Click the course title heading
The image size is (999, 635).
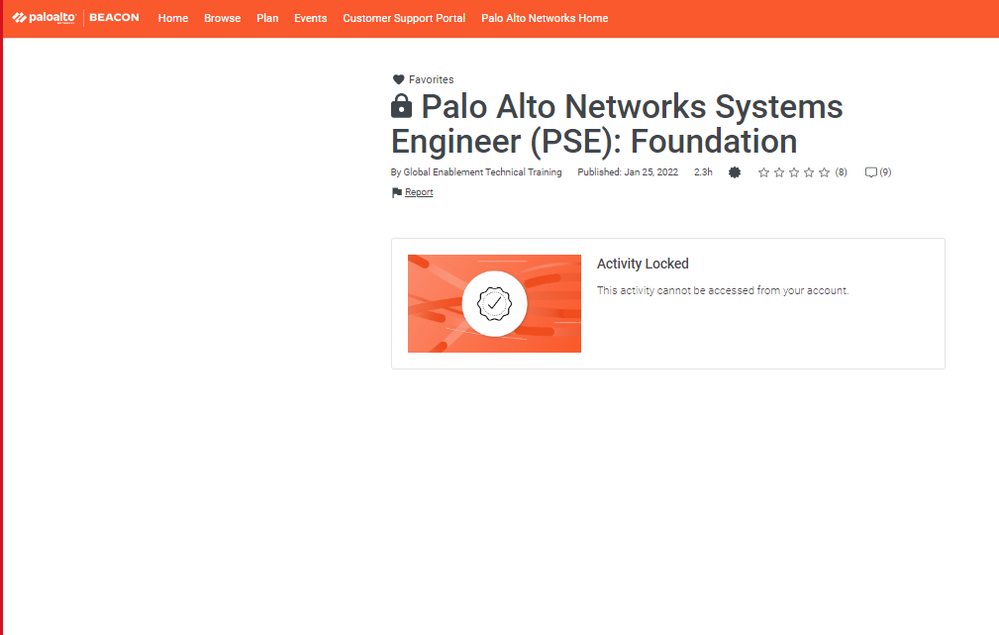pos(617,124)
